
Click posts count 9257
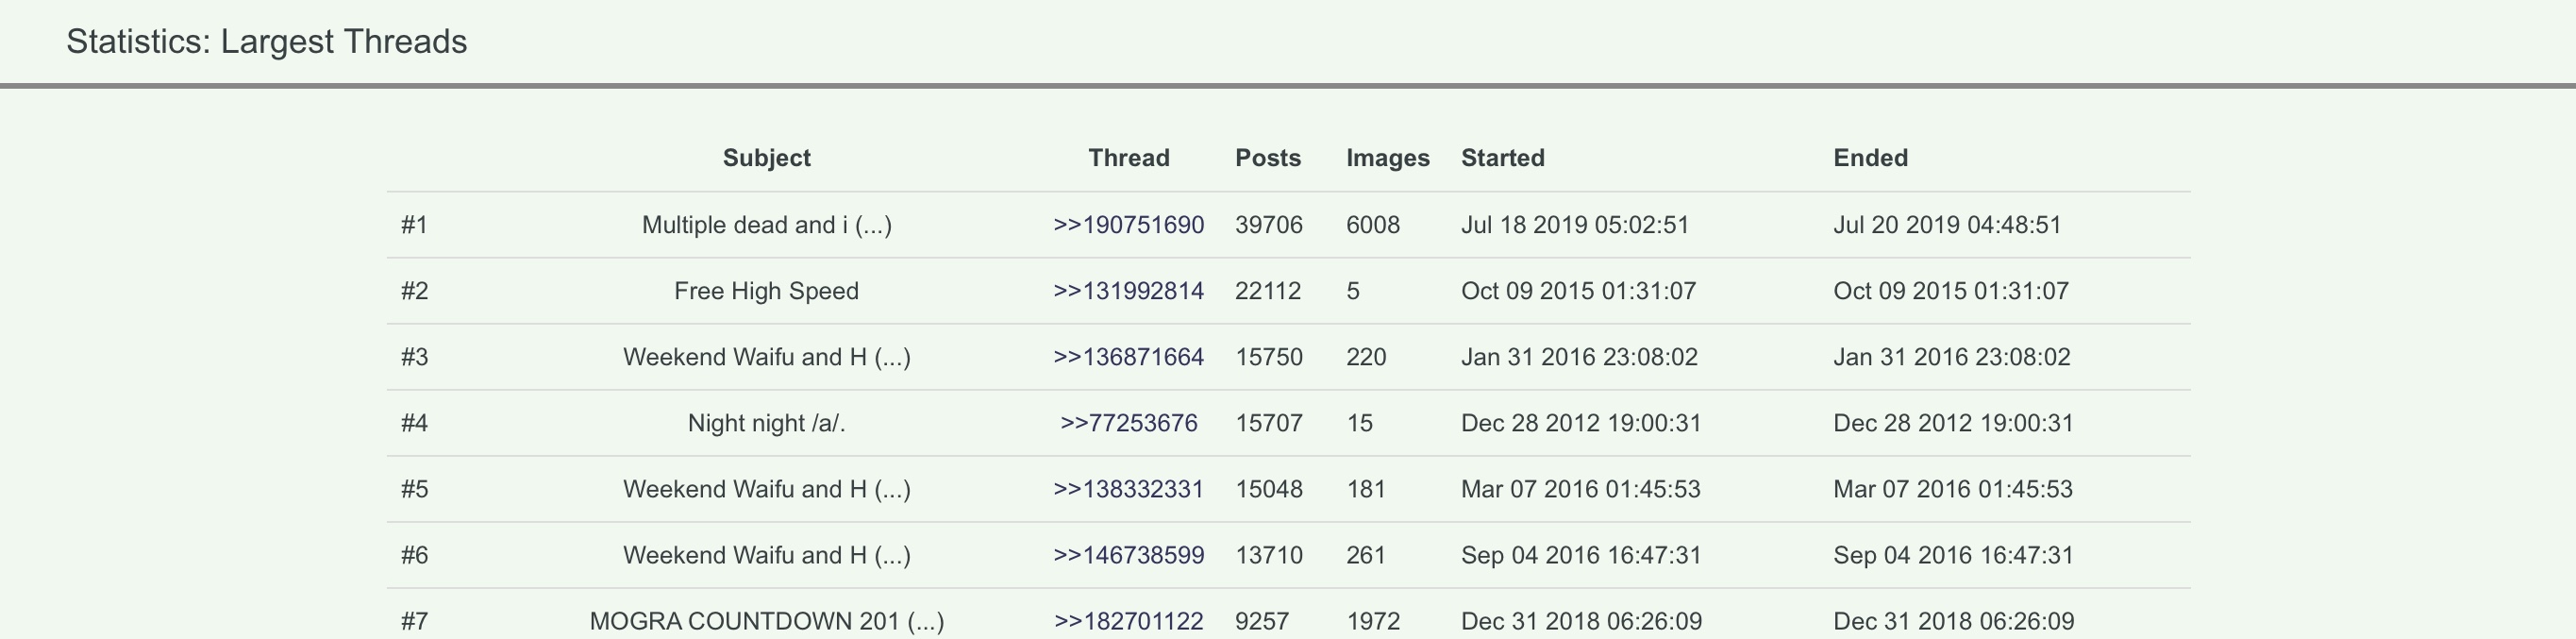1262,621
